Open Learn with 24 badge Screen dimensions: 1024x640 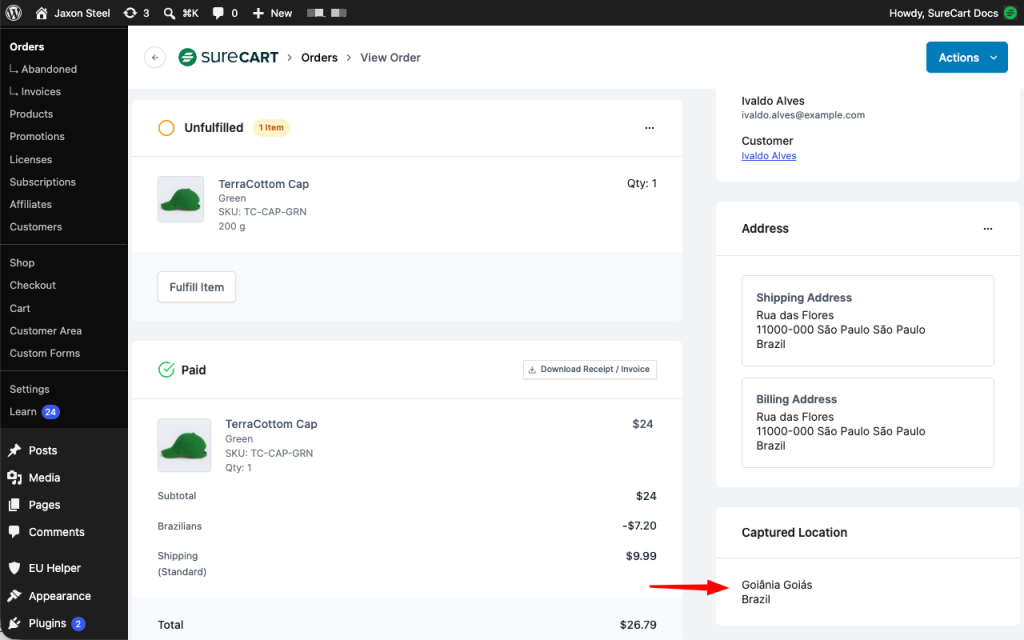tap(35, 412)
